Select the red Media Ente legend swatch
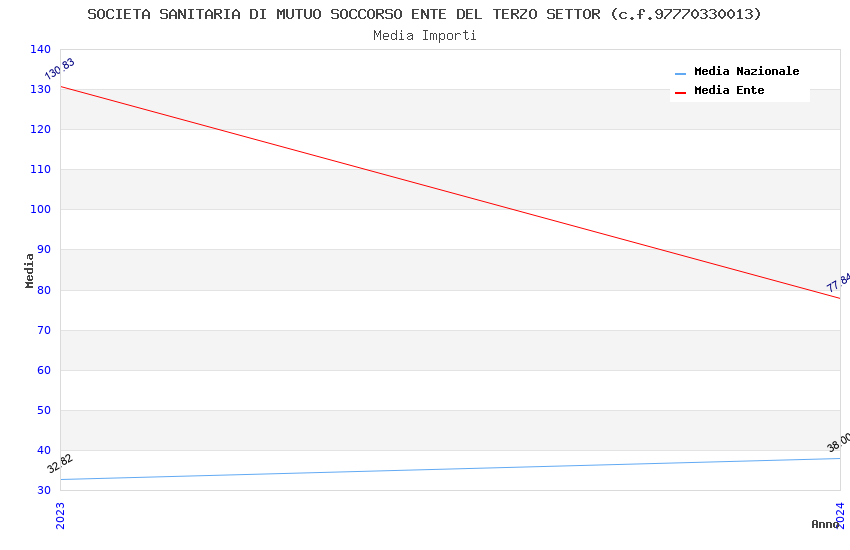The image size is (850, 550). 680,93
